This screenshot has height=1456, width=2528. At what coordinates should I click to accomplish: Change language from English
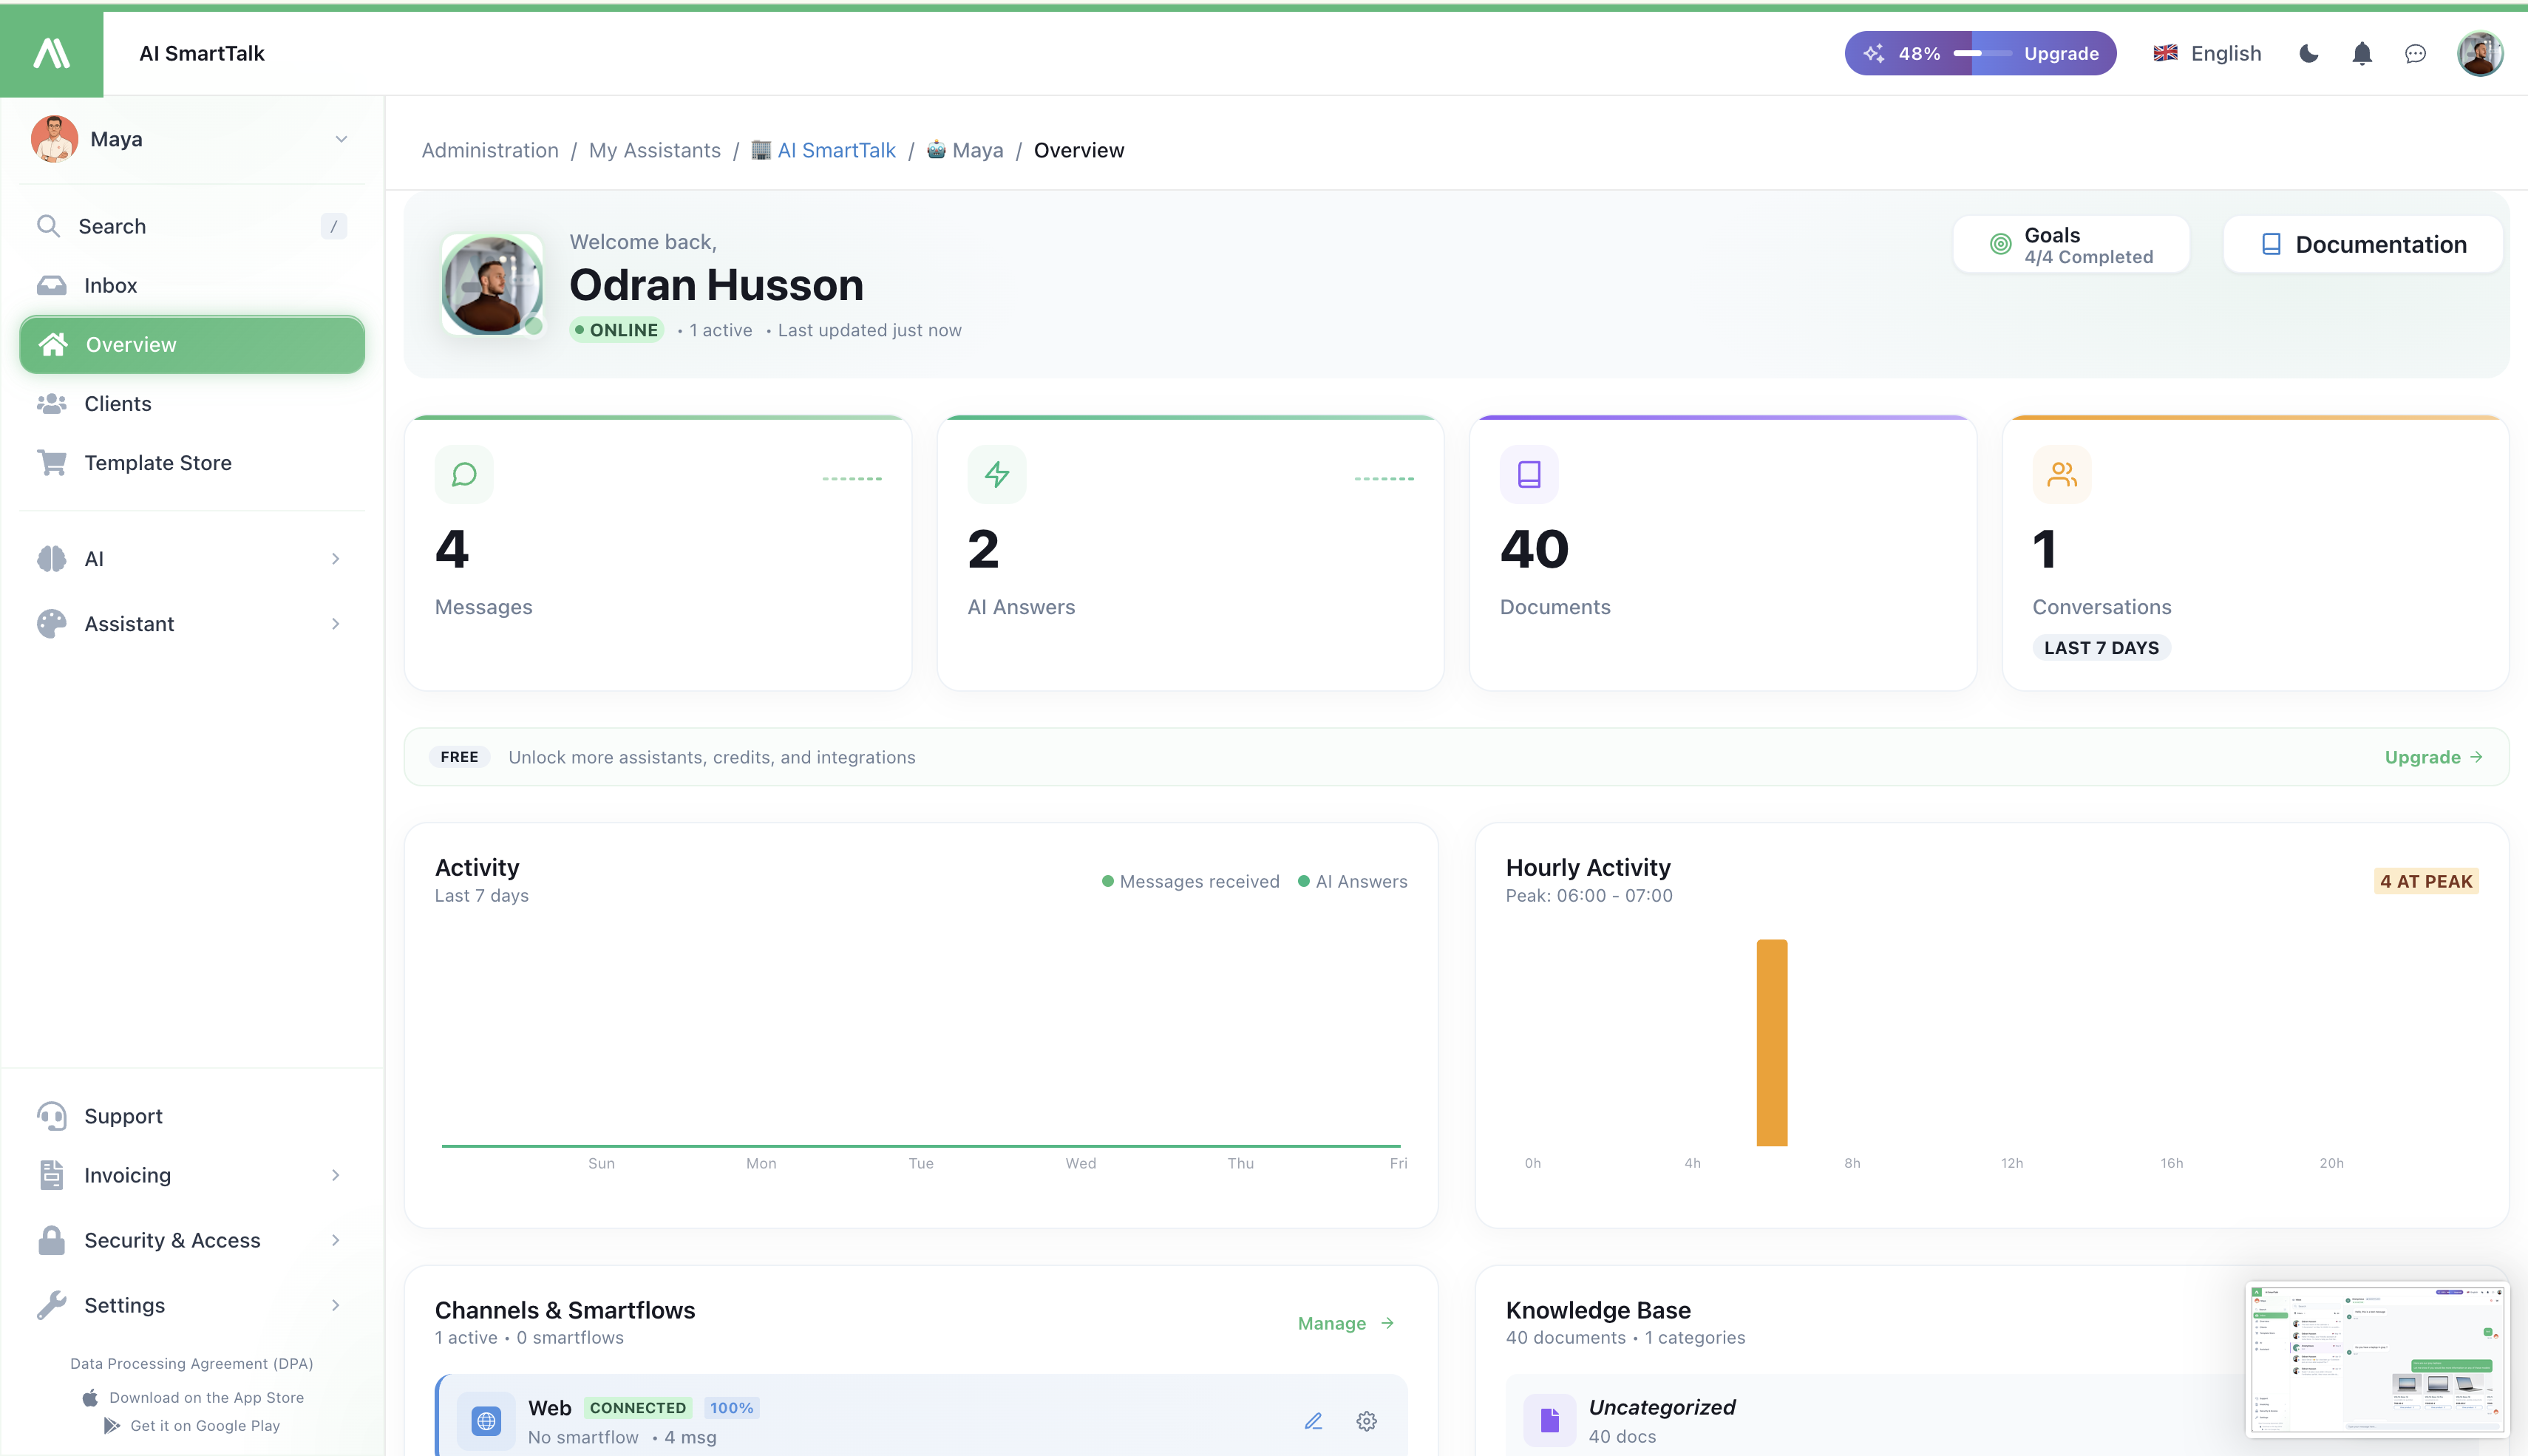click(x=2207, y=54)
